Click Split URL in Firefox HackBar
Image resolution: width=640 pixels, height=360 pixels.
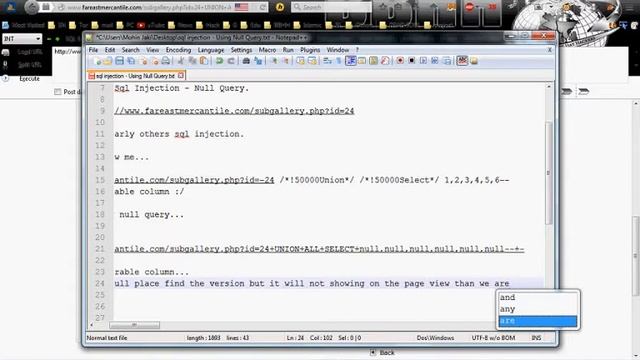(29, 64)
